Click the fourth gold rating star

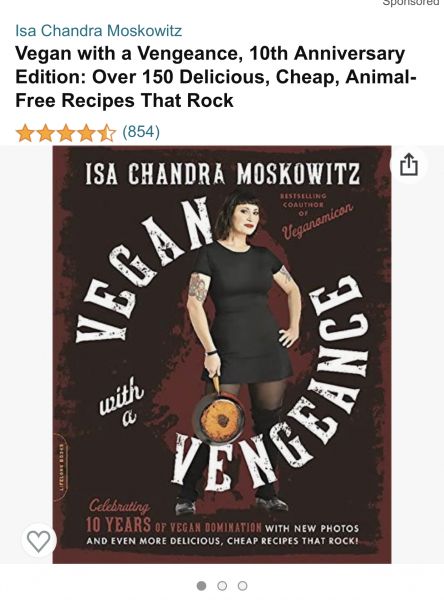tap(86, 133)
